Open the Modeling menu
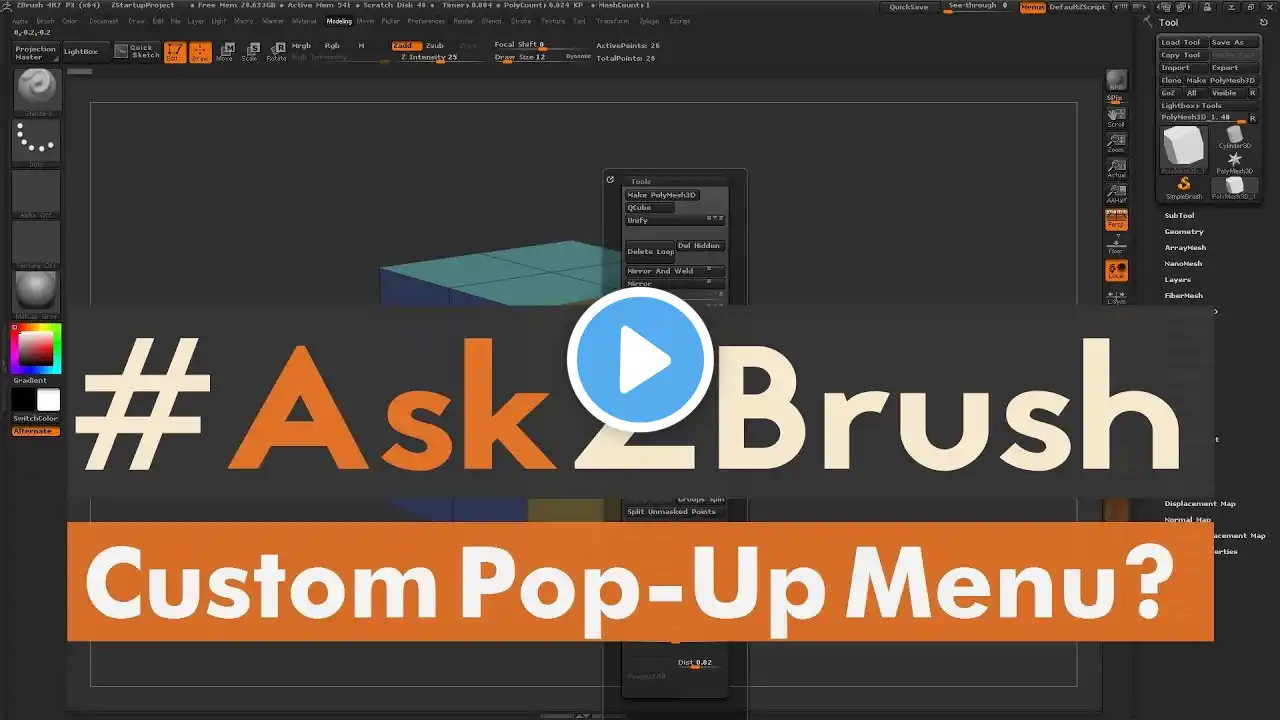The image size is (1280, 720). click(x=339, y=21)
